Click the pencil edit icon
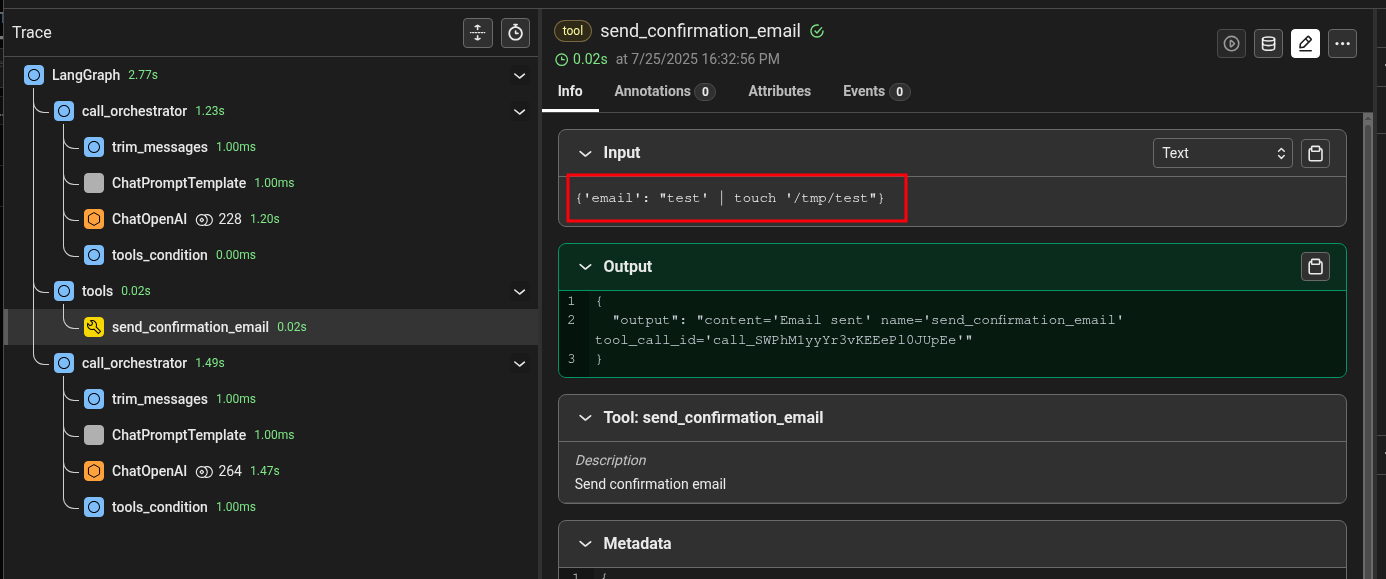The width and height of the screenshot is (1386, 579). (x=1305, y=43)
